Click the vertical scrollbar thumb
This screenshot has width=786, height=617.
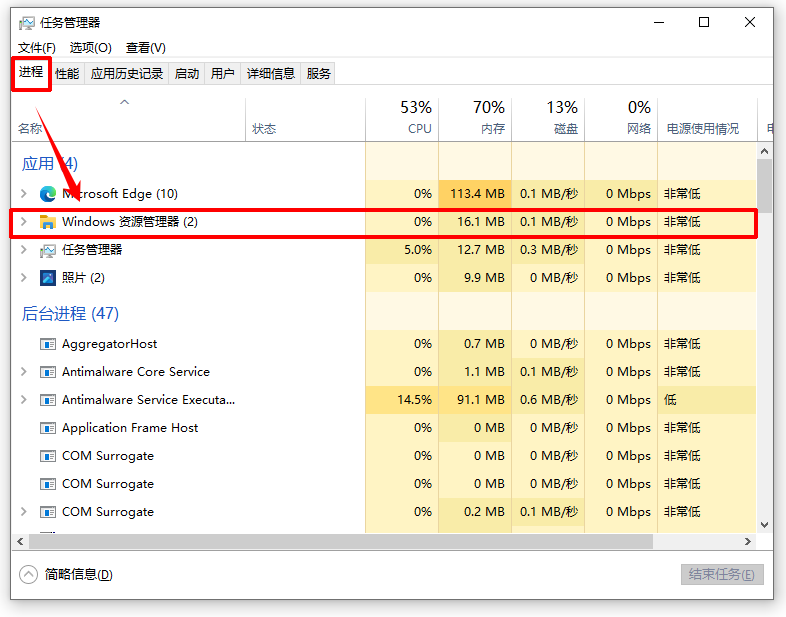764,186
